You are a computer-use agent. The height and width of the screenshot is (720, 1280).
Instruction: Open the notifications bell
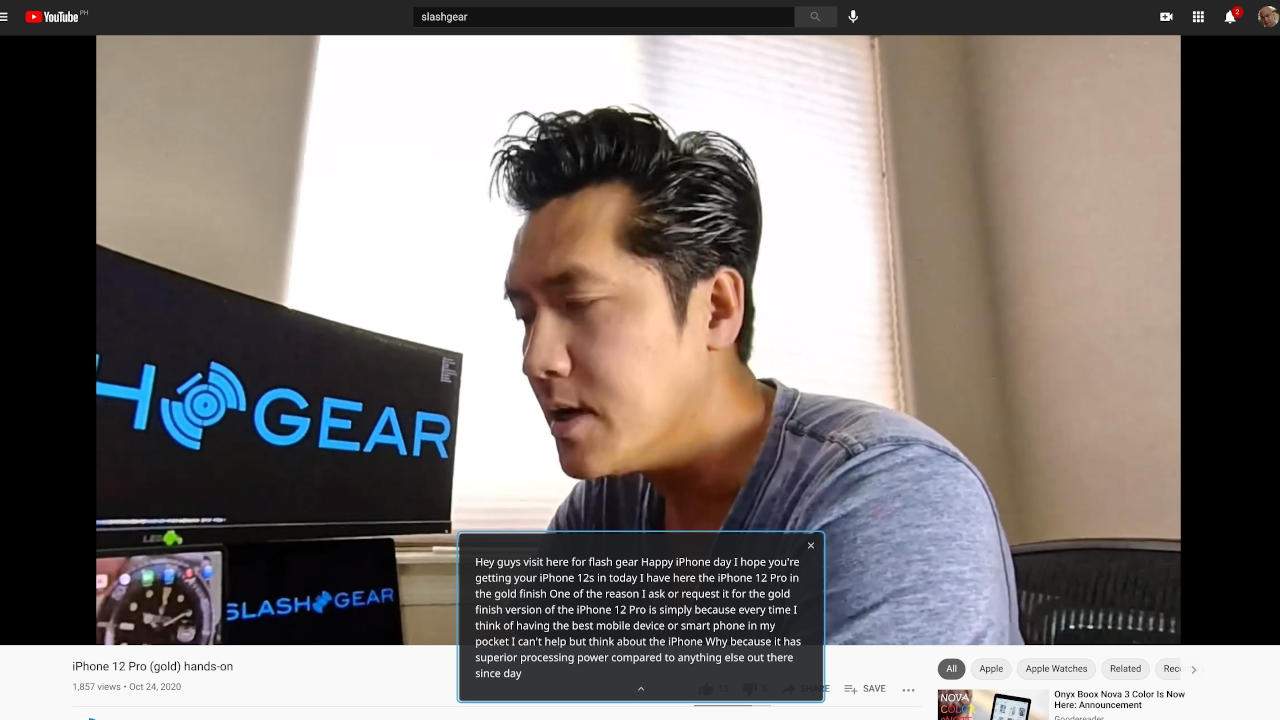pyautogui.click(x=1230, y=17)
